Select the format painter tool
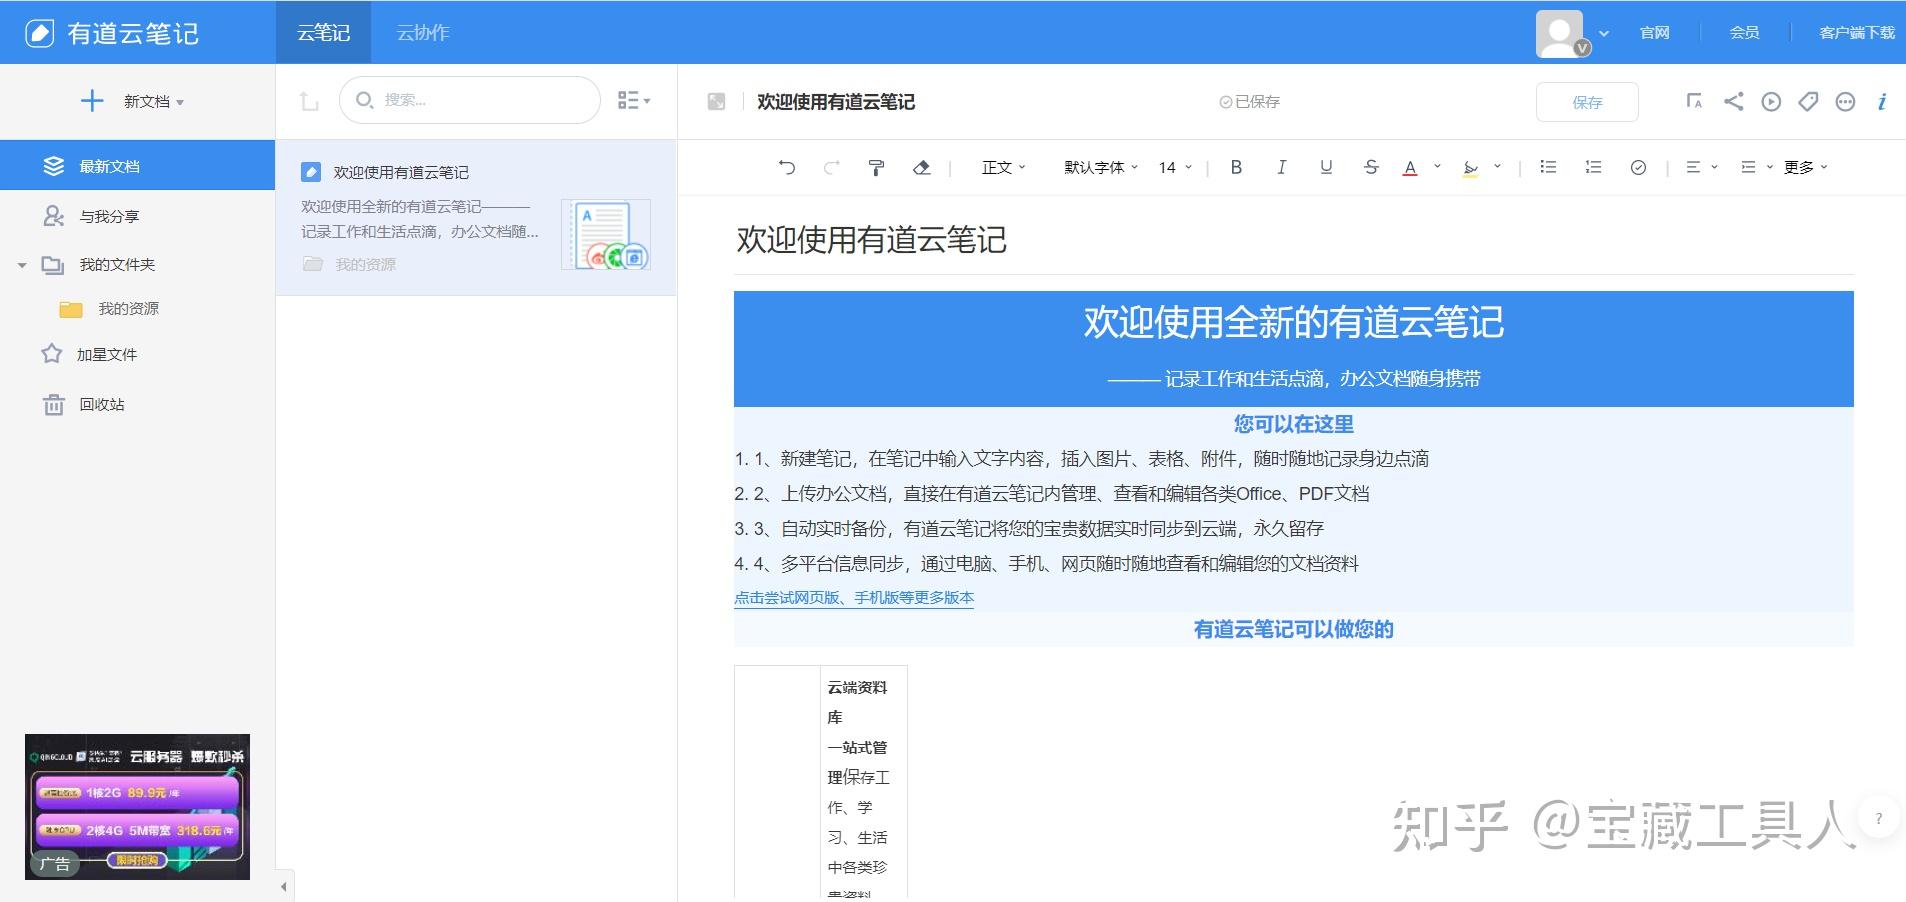The width and height of the screenshot is (1906, 902). pos(876,167)
